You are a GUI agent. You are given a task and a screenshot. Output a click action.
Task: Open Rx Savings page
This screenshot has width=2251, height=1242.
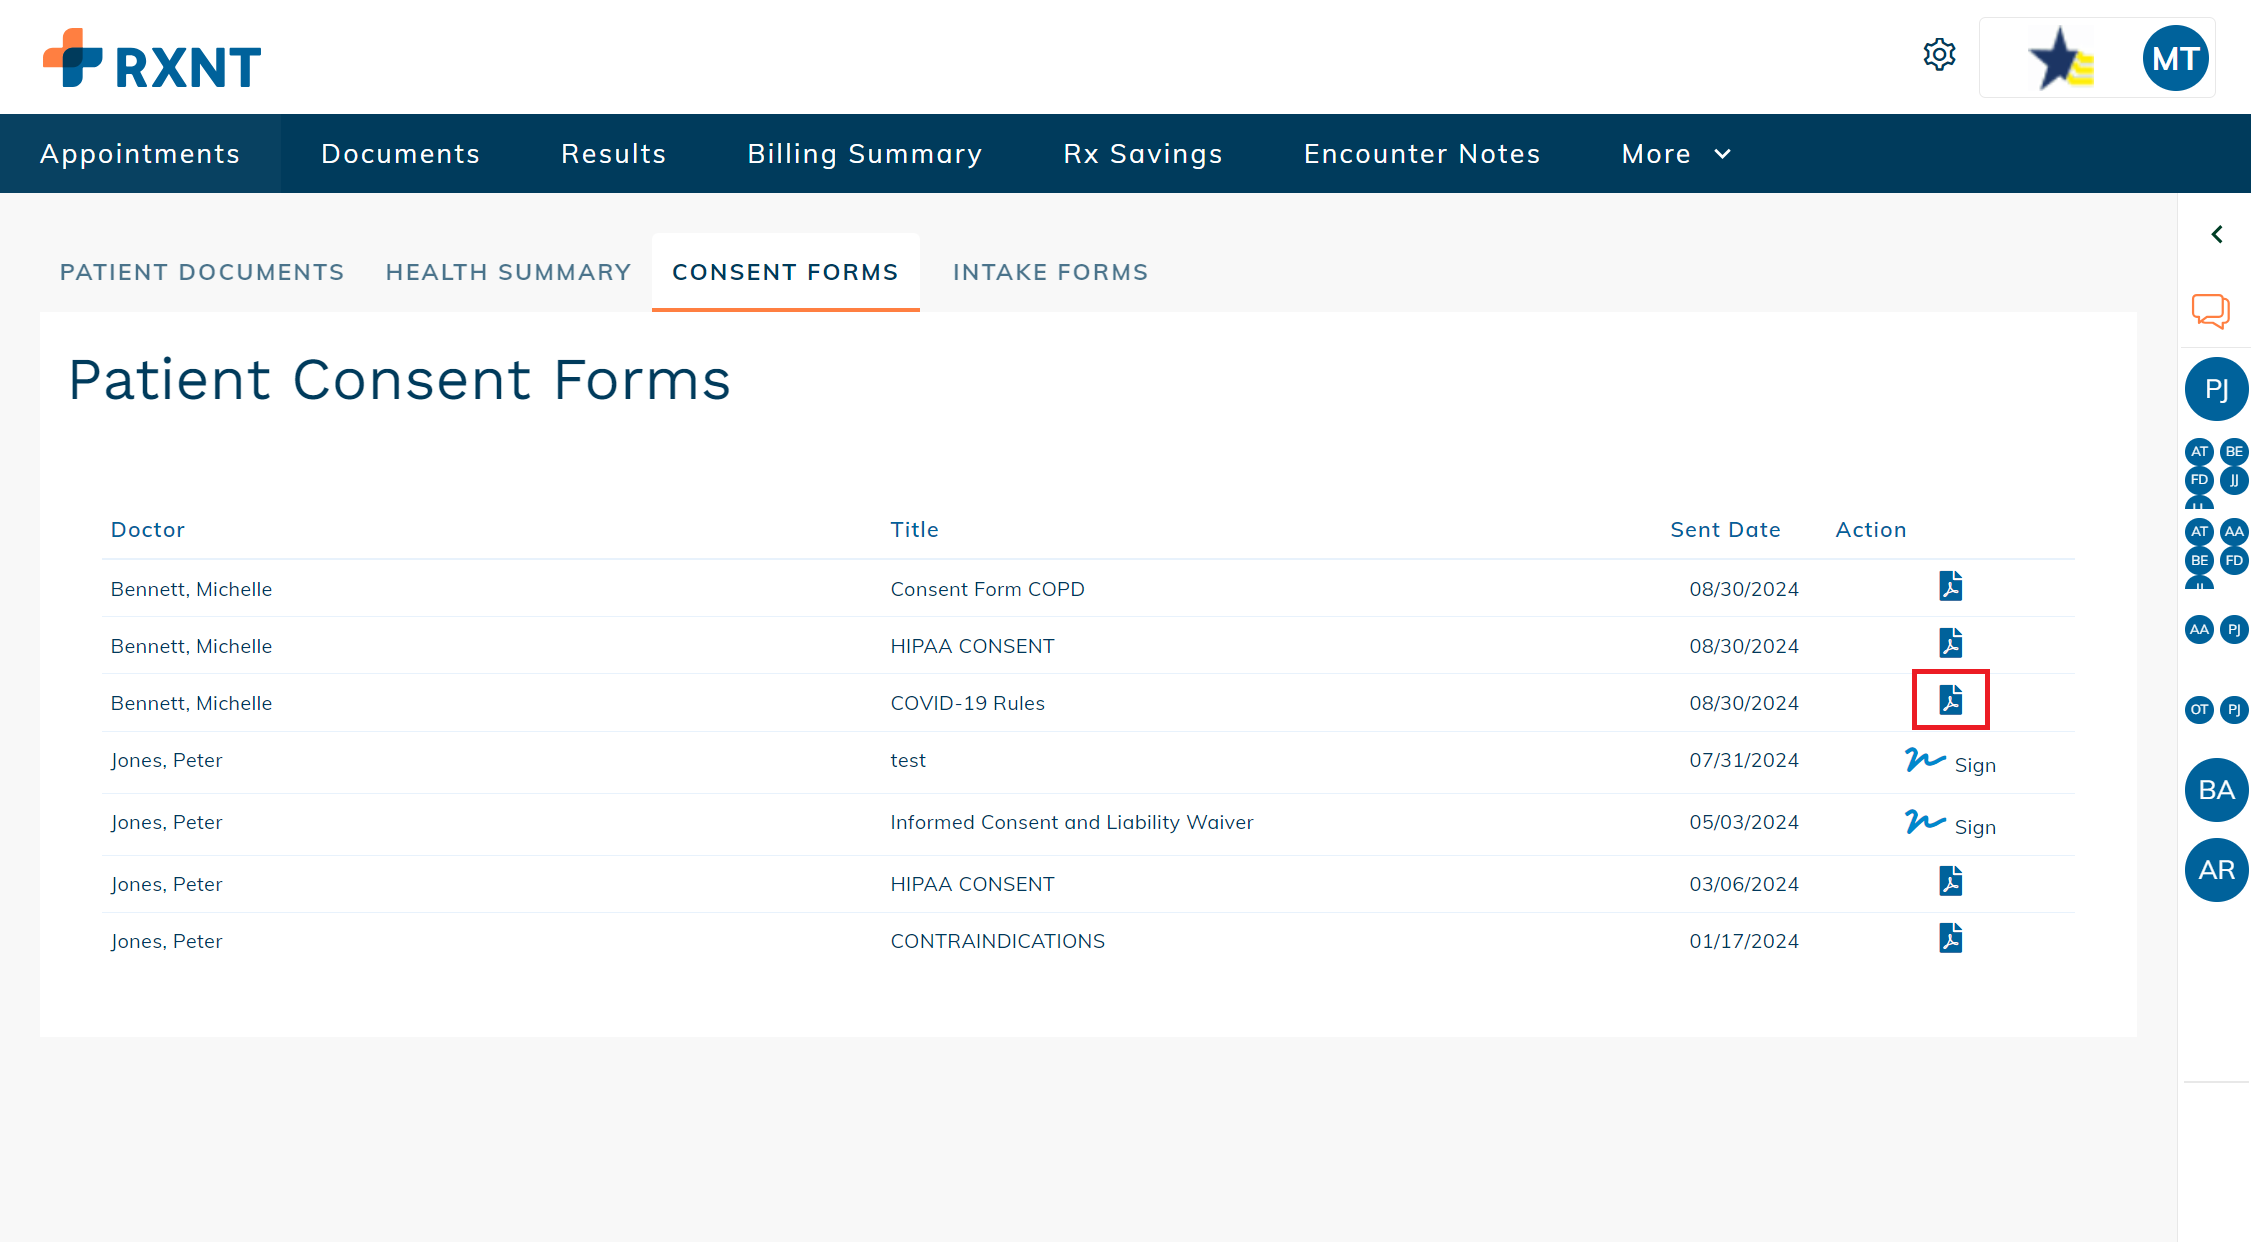tap(1143, 154)
